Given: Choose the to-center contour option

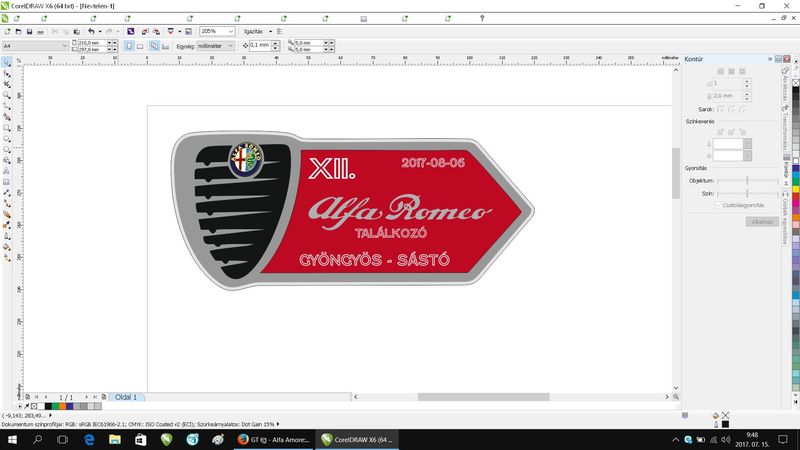Looking at the screenshot, I should tap(720, 71).
